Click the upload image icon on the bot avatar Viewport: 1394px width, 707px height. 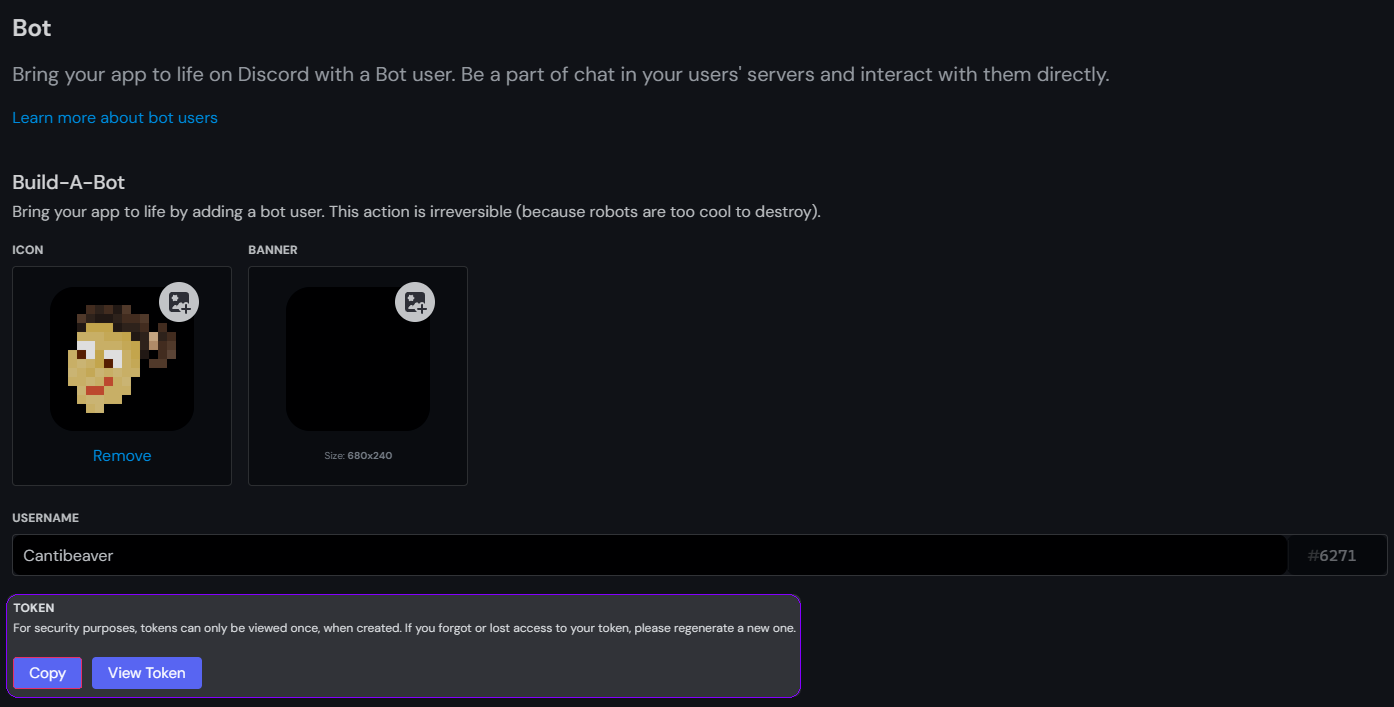179,302
